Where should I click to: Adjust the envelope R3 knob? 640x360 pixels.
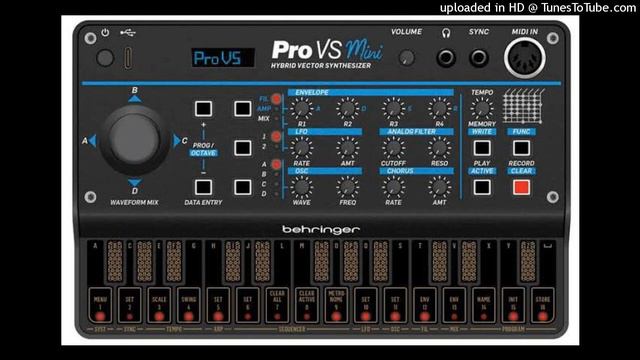[393, 109]
